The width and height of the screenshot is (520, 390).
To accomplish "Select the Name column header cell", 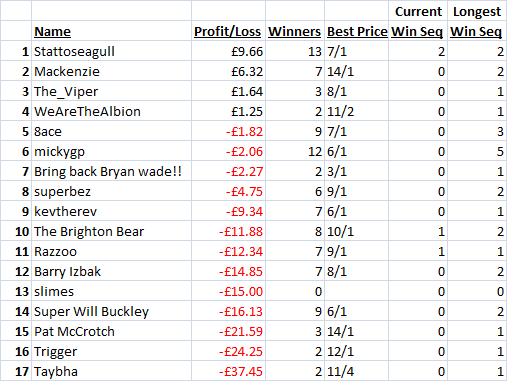I will tap(111, 31).
